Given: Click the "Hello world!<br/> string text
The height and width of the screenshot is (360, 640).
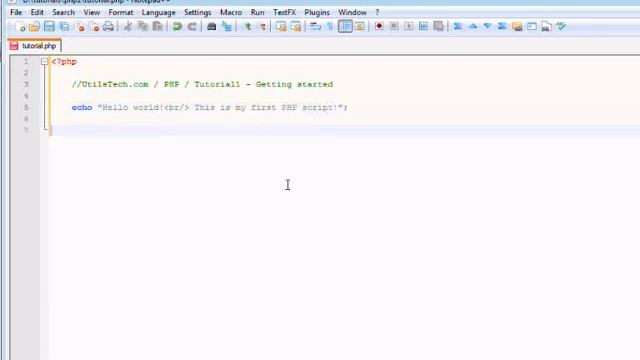Looking at the screenshot, I should click(143, 107).
